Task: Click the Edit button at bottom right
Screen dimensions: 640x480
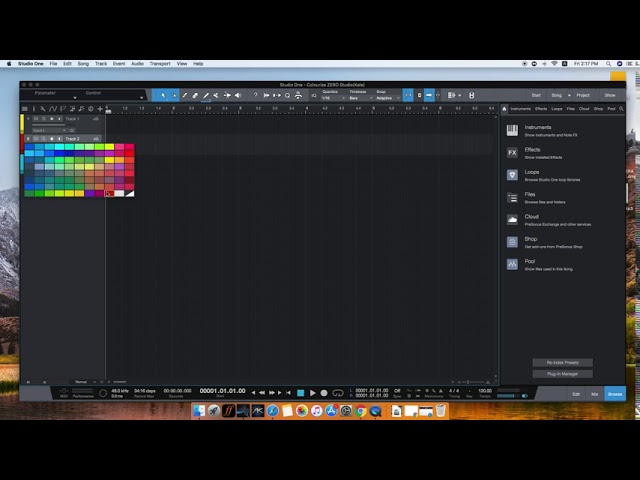Action: [576, 394]
